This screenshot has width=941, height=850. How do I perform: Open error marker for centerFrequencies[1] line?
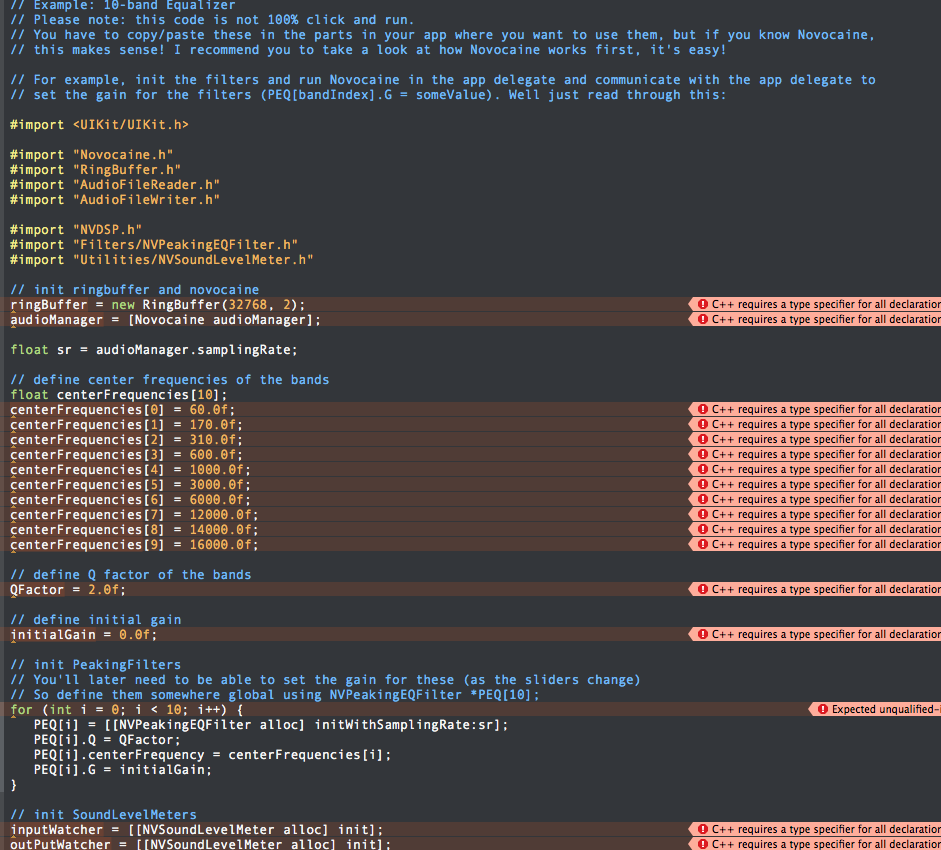tap(703, 424)
